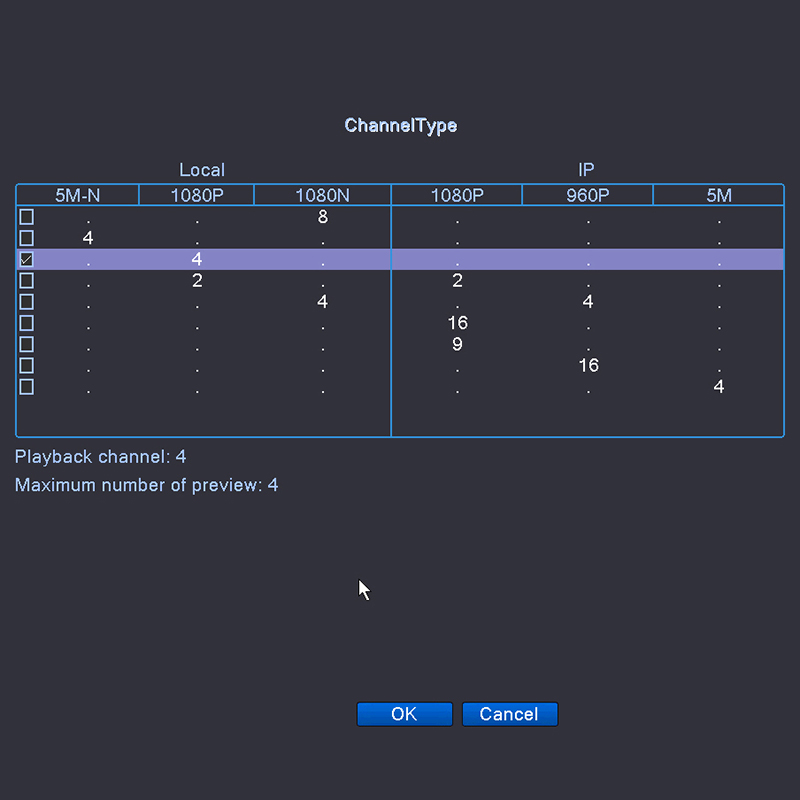The image size is (800, 800).
Task: Check the box for 4 IP 5M channels
Action: tap(27, 386)
